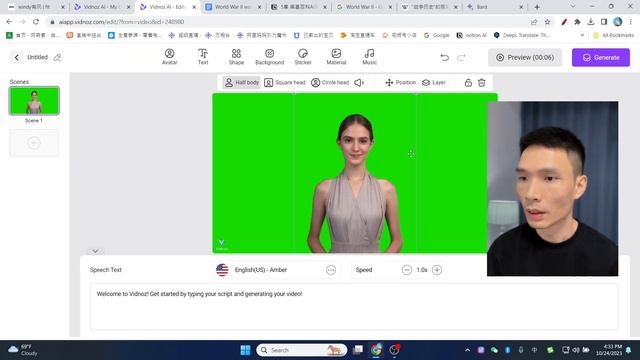
Task: Expand the bookmarks overflow arrow
Action: 582,35
